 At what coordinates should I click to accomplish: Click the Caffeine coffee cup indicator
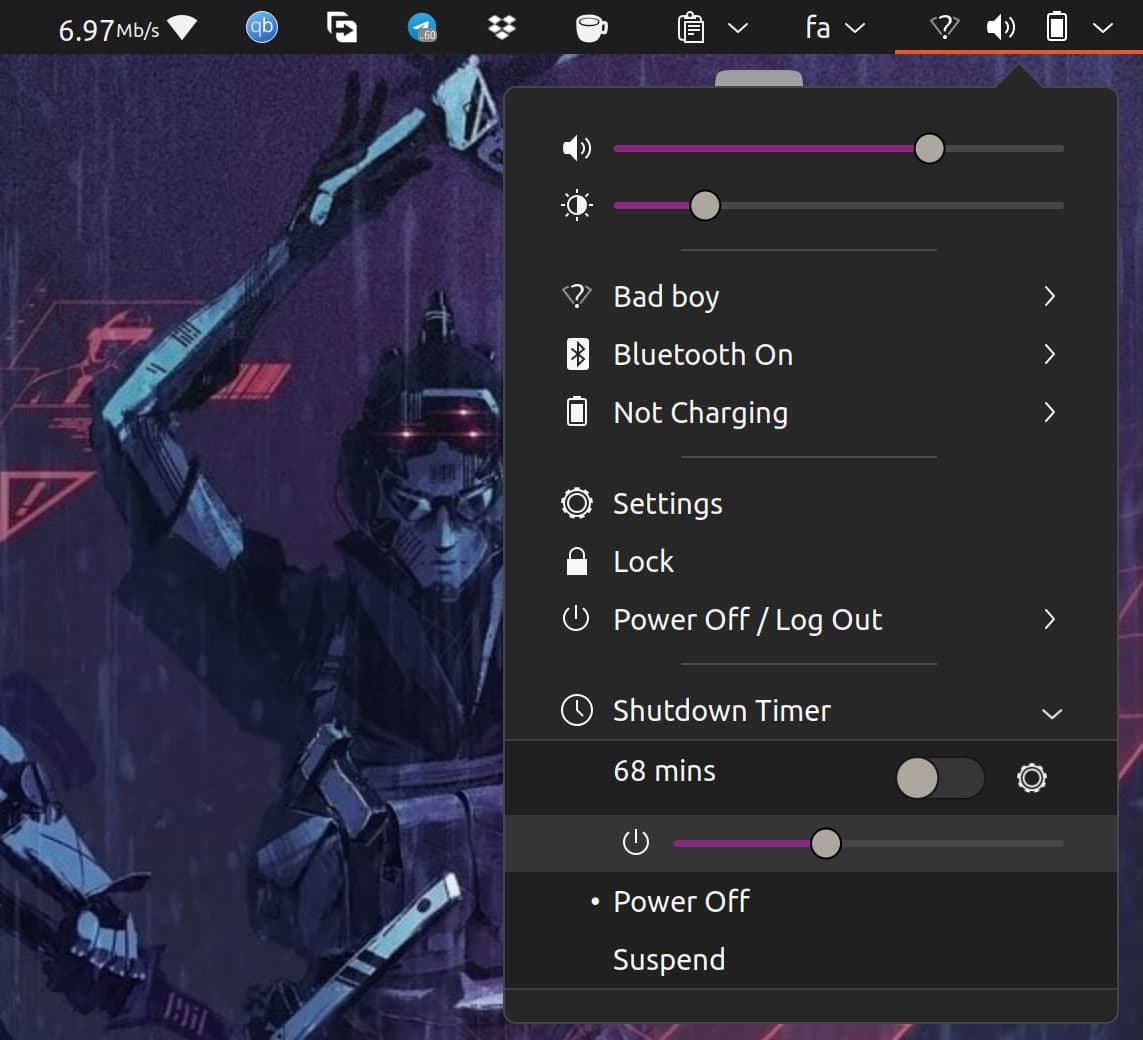point(590,28)
